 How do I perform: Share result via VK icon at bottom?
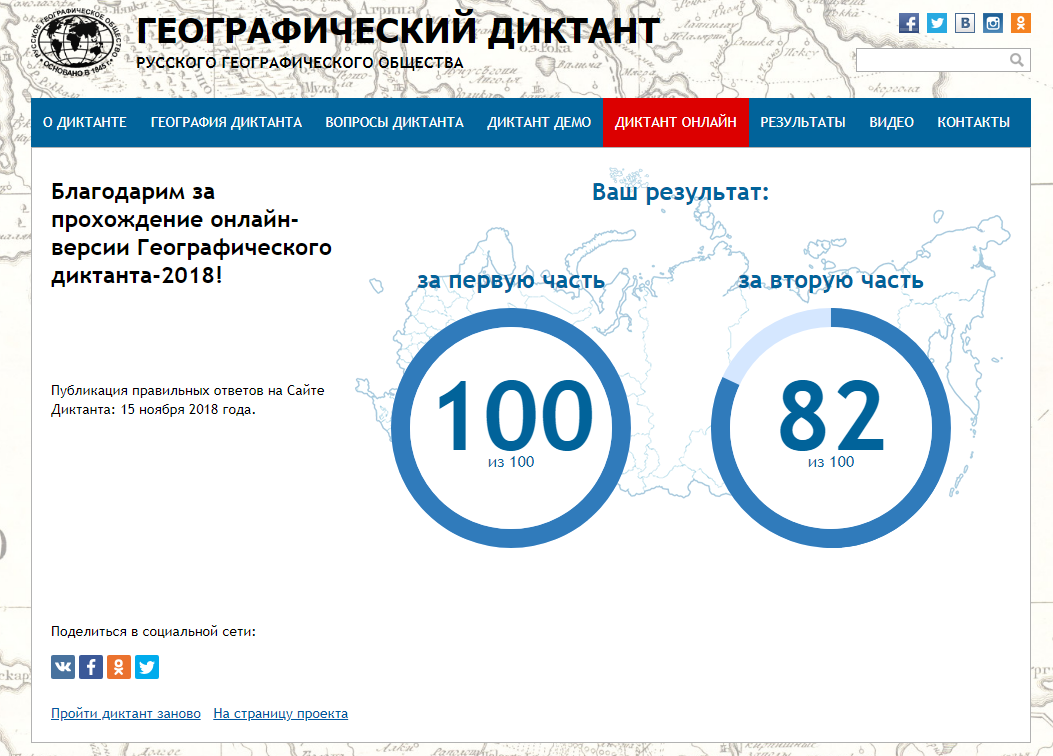point(63,667)
